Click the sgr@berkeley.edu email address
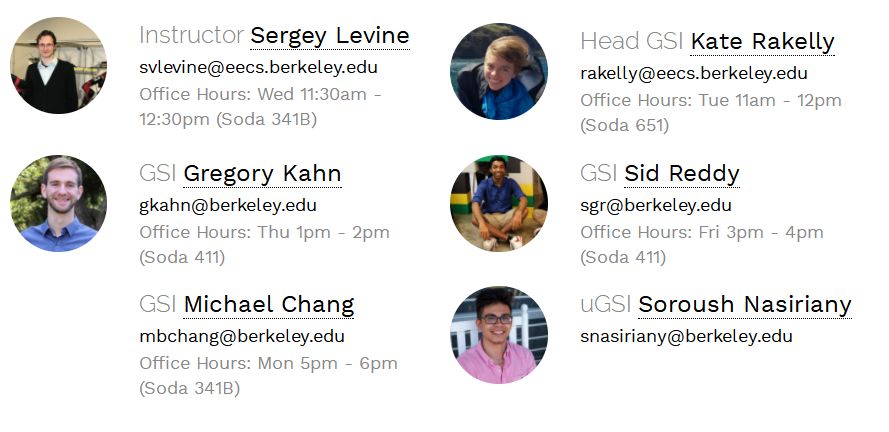 655,205
